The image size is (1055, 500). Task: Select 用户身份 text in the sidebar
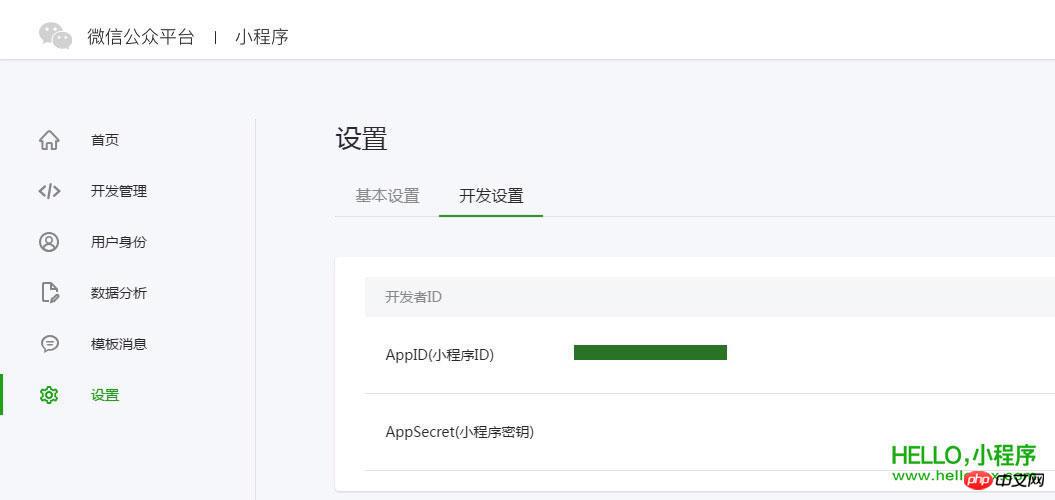click(119, 242)
